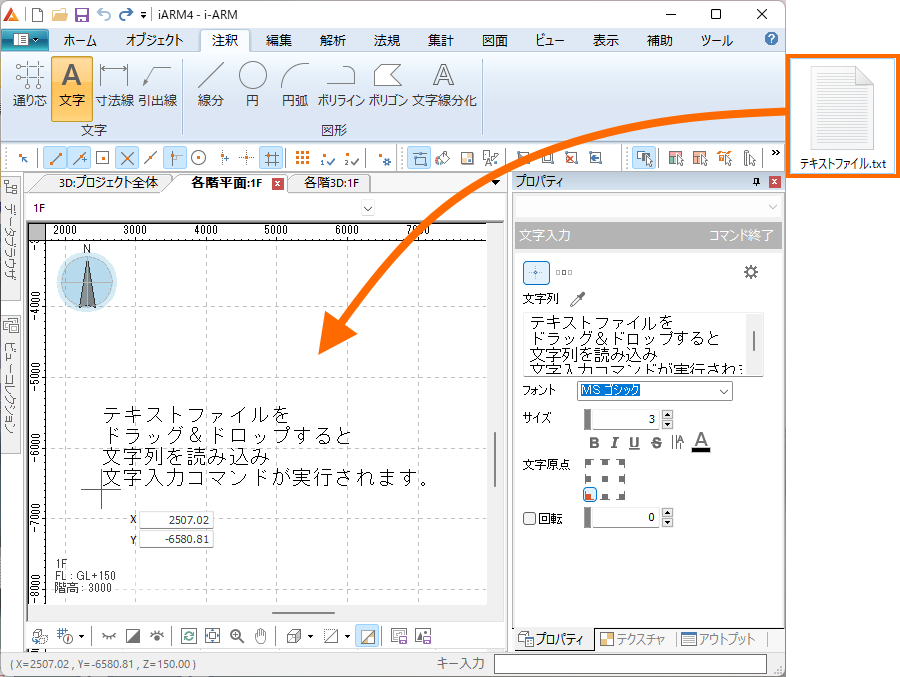Activate the 文字 text tool
This screenshot has height=677, width=900.
(x=72, y=88)
